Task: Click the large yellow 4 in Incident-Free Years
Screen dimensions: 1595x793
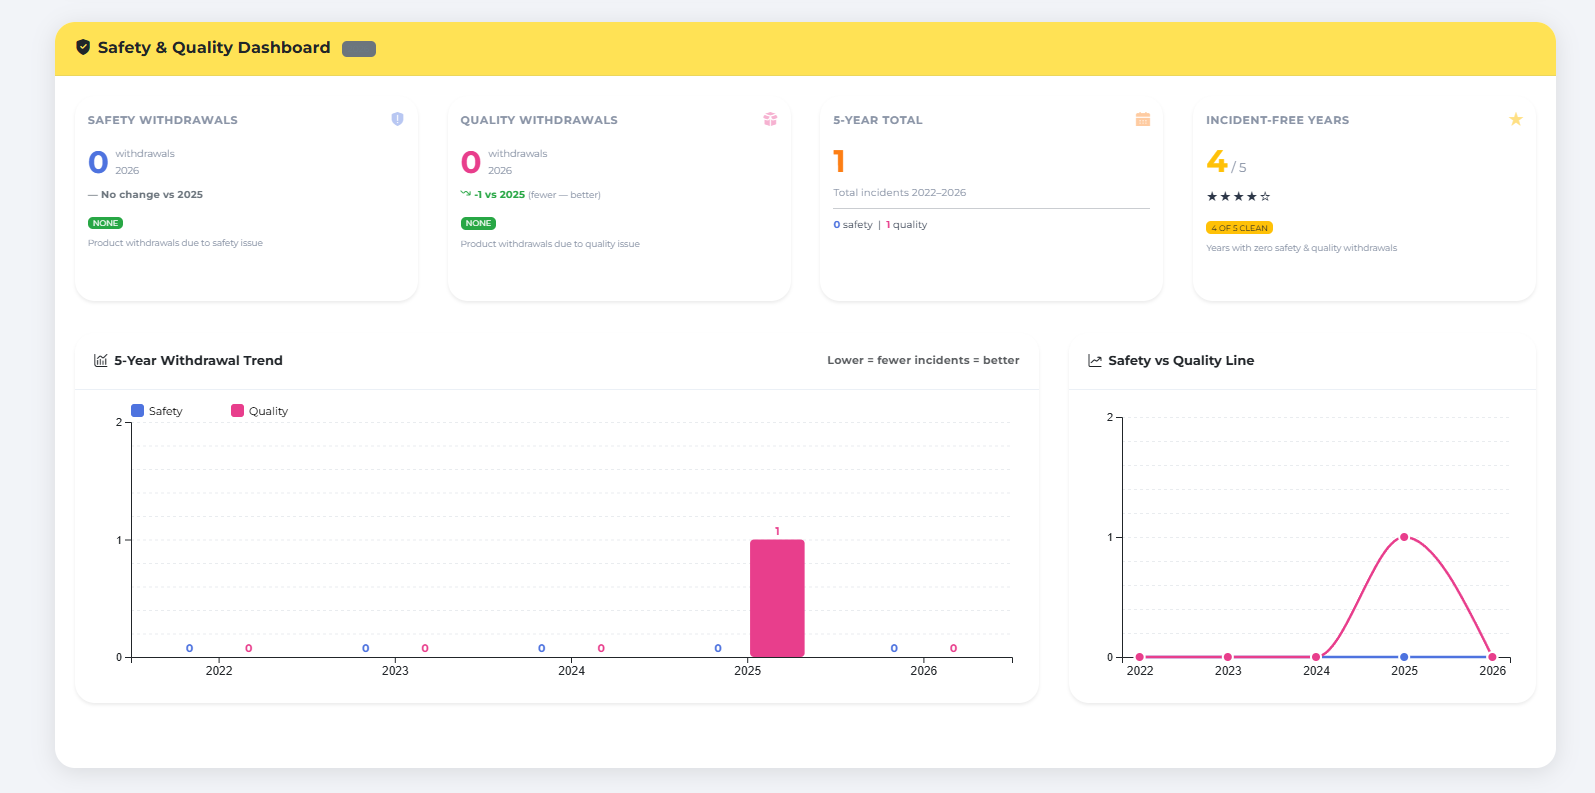Action: pos(1217,160)
